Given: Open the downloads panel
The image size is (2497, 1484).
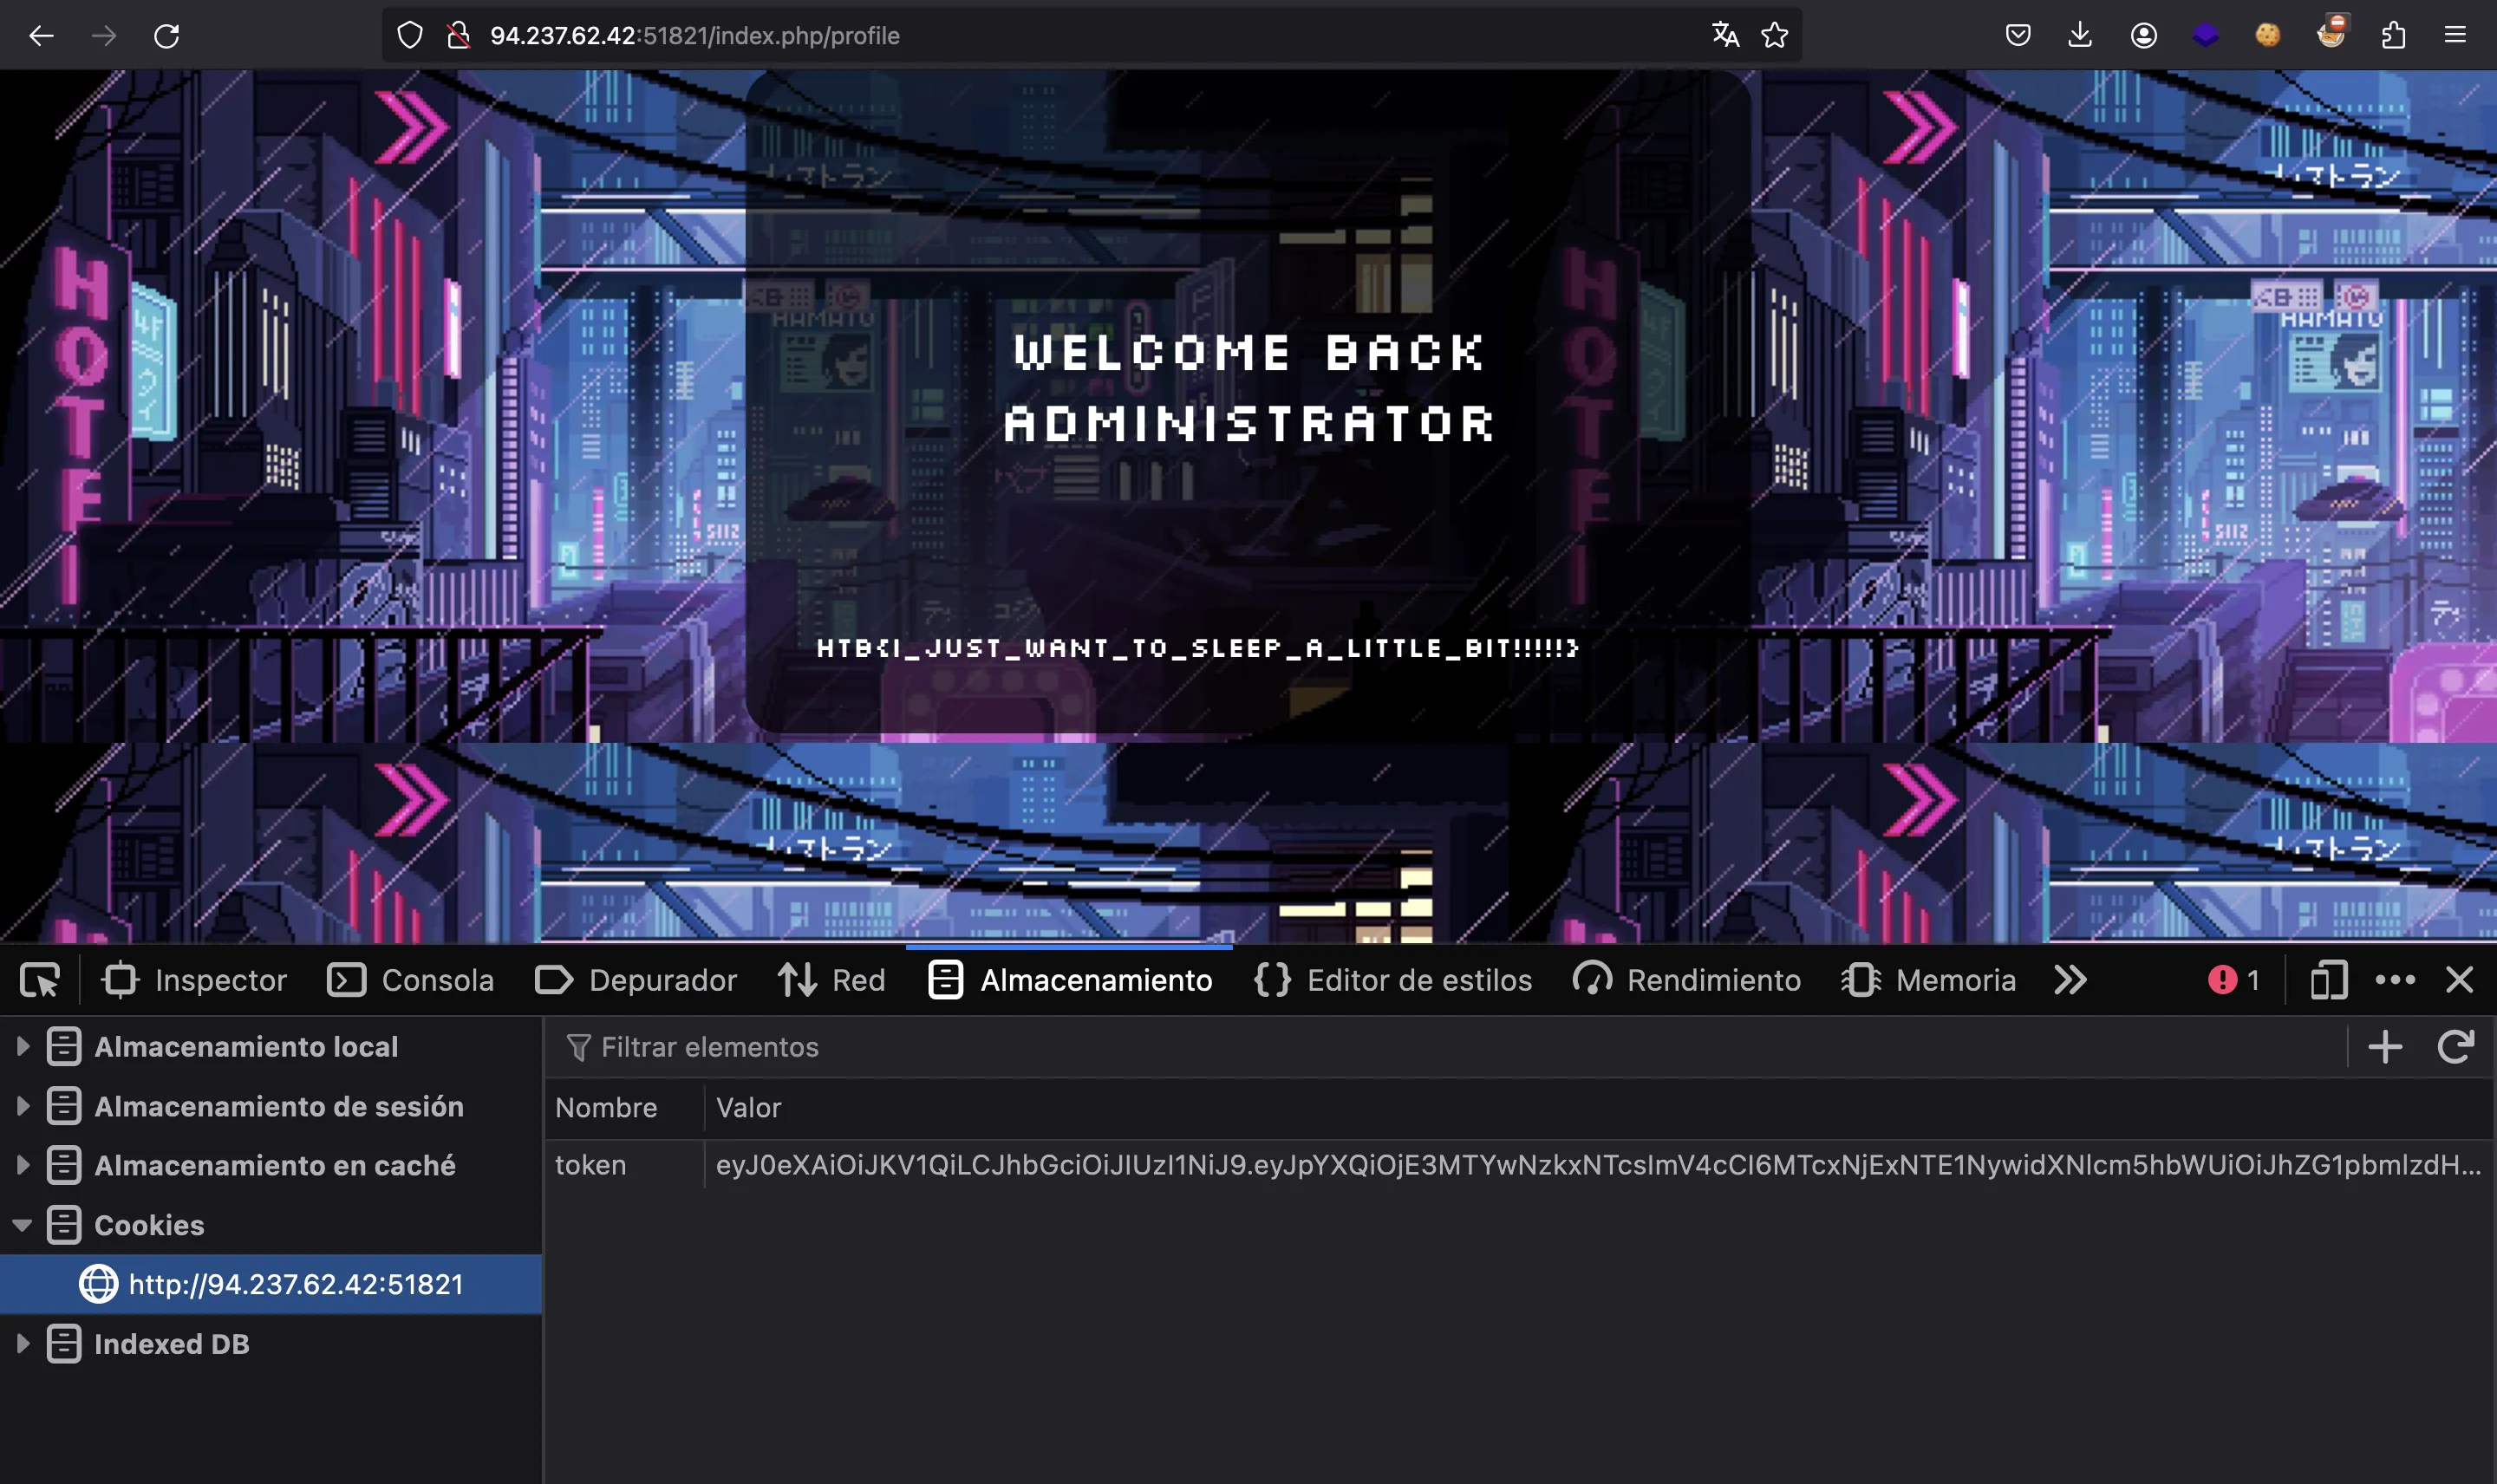Looking at the screenshot, I should (x=2080, y=36).
